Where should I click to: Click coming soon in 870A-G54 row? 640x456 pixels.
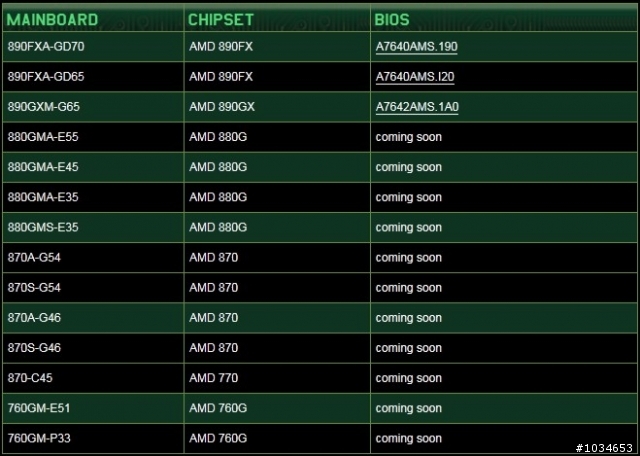pos(409,258)
